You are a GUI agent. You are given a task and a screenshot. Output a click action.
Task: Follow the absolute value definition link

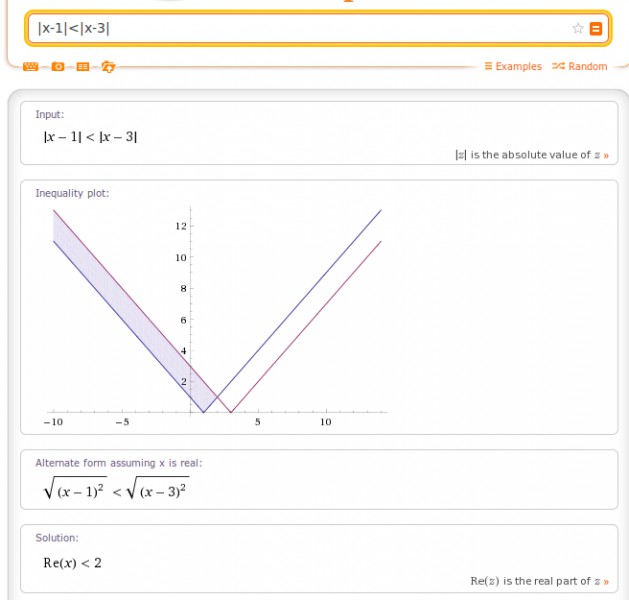pos(531,155)
